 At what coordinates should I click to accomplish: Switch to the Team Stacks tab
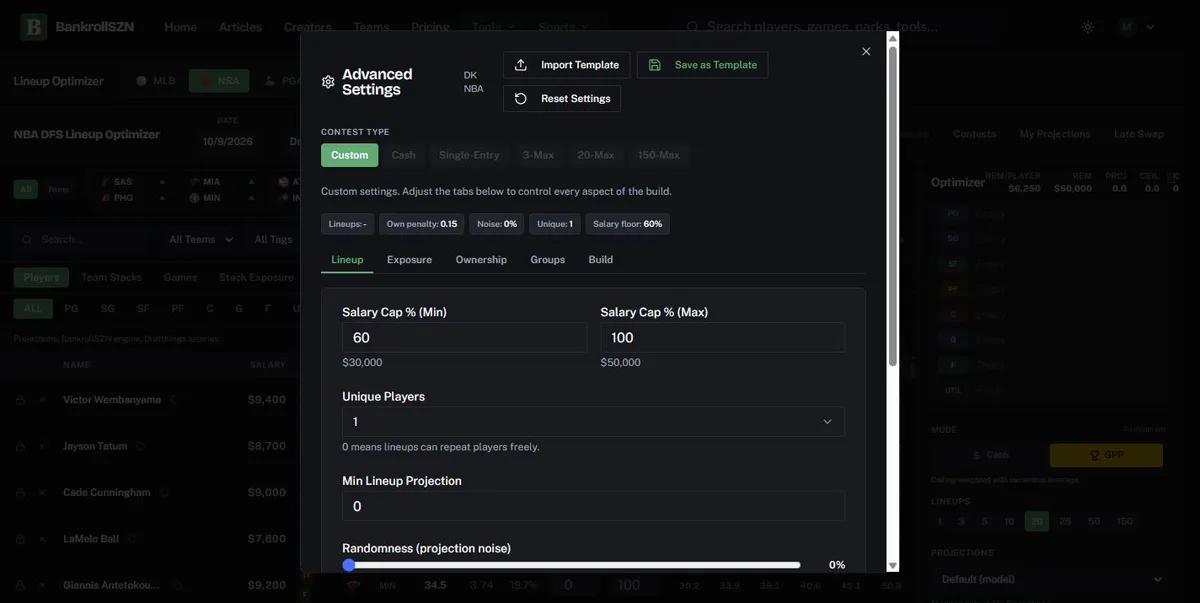(111, 277)
